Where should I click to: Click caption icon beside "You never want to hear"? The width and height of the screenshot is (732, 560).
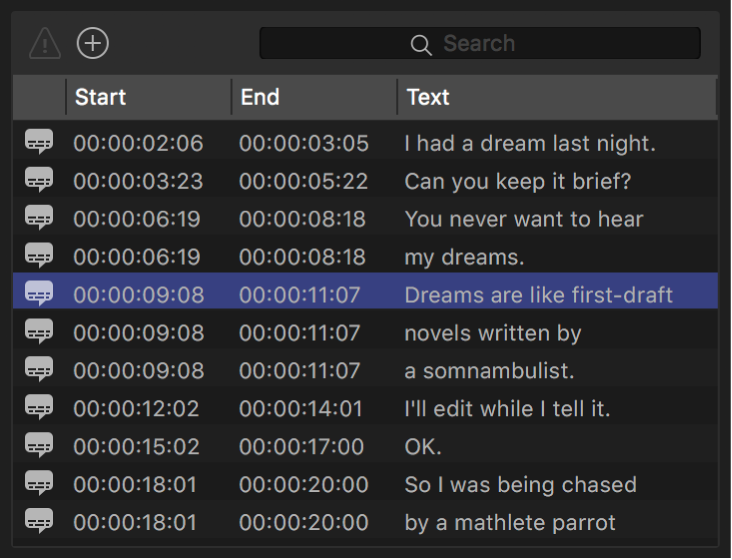[x=39, y=218]
